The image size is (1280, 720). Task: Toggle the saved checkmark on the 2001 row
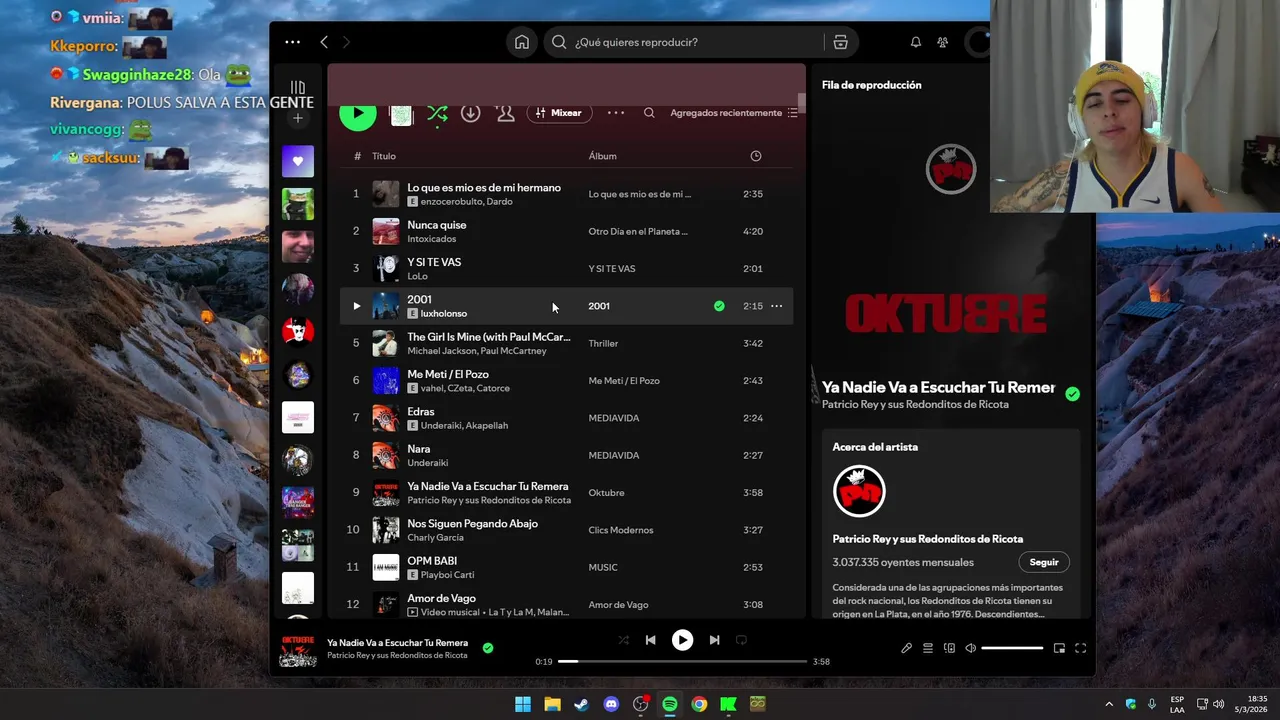[719, 306]
